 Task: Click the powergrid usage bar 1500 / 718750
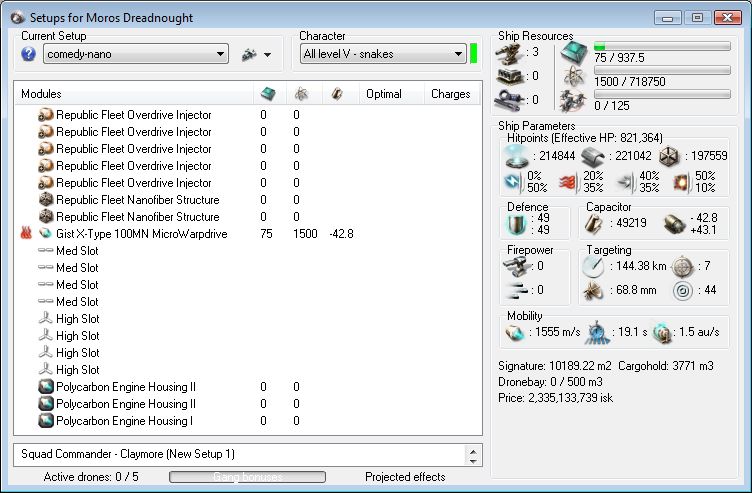pyautogui.click(x=662, y=70)
